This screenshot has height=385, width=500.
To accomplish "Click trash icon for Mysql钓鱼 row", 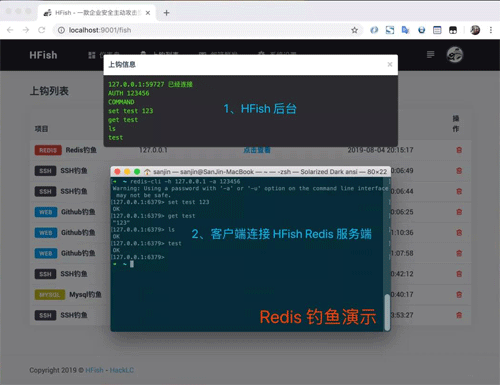I will pyautogui.click(x=459, y=295).
